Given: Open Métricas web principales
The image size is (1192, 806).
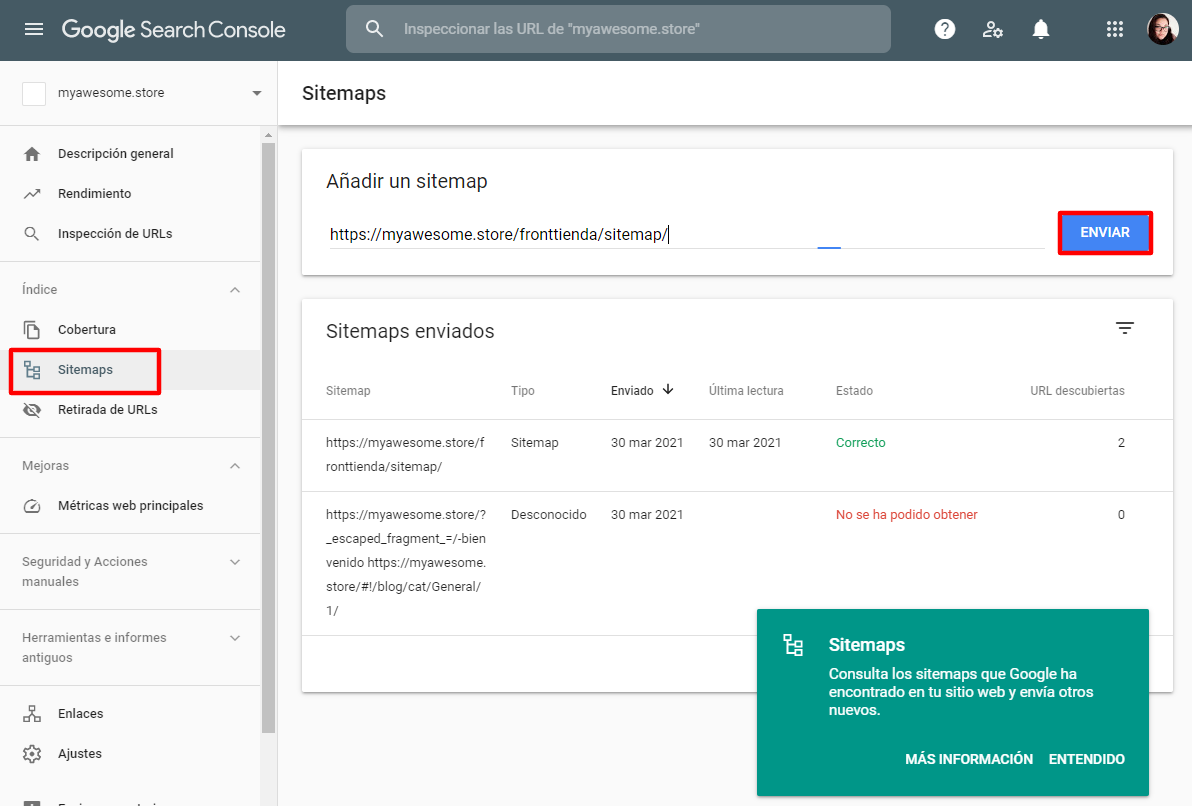Looking at the screenshot, I should [130, 506].
